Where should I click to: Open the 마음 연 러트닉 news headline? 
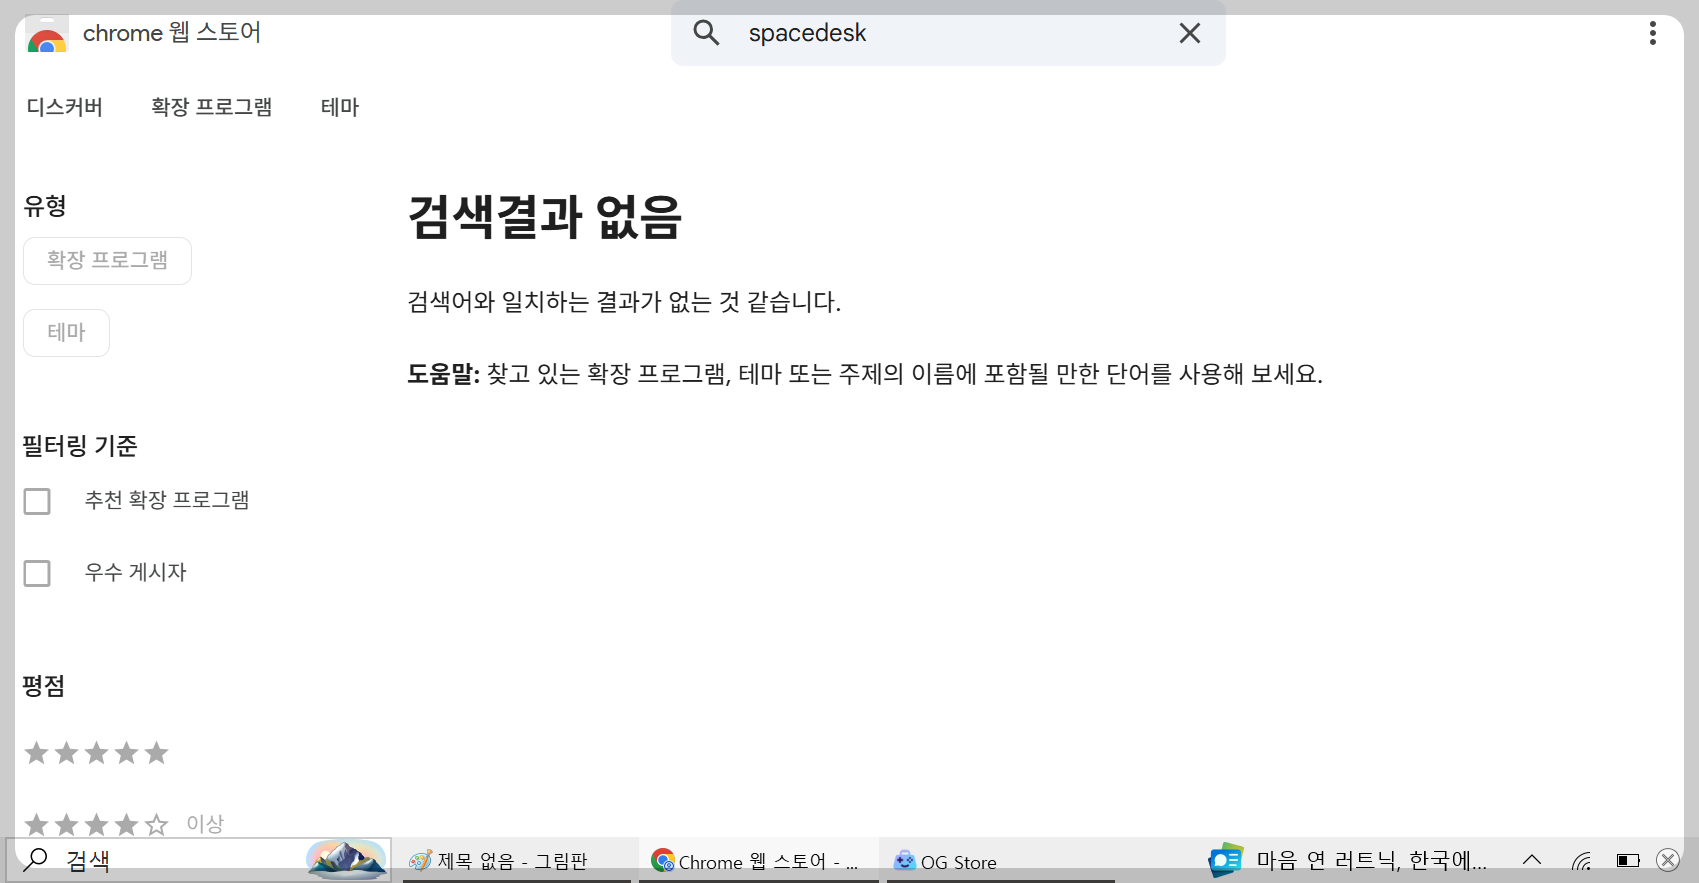point(1372,860)
